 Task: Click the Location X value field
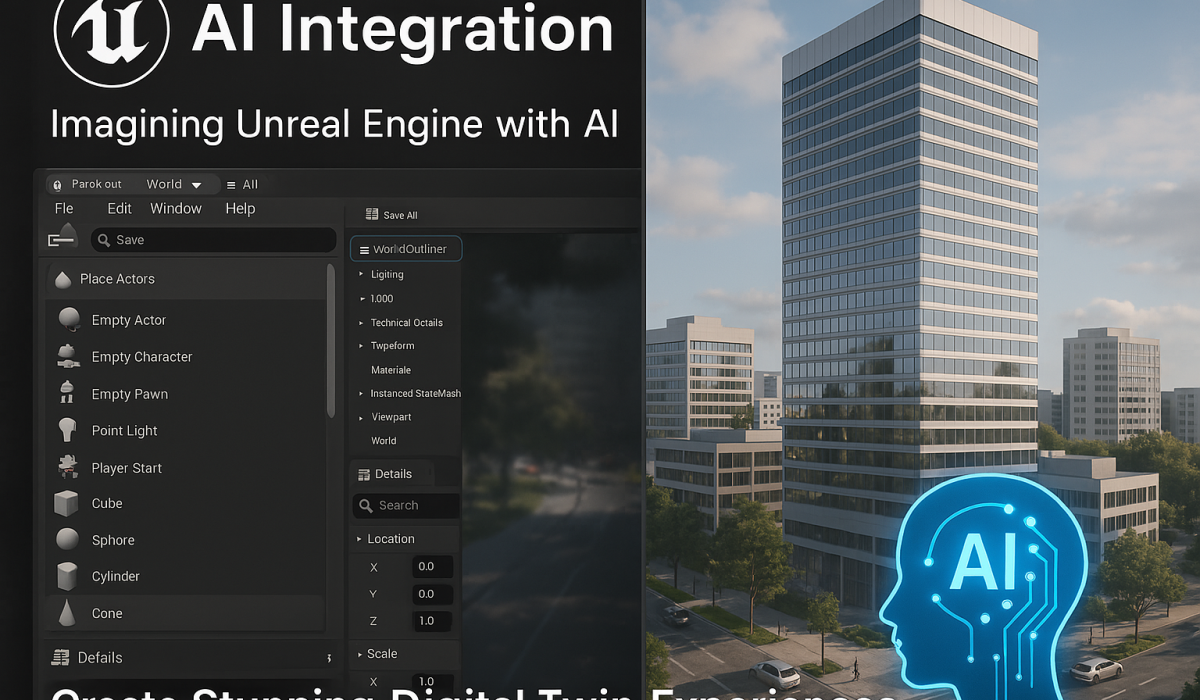[x=432, y=567]
